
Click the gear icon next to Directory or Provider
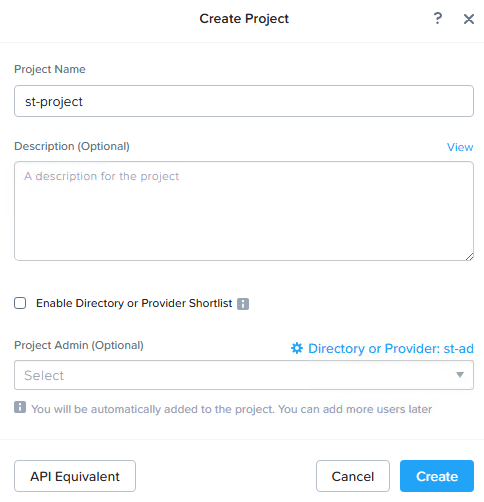coord(297,348)
